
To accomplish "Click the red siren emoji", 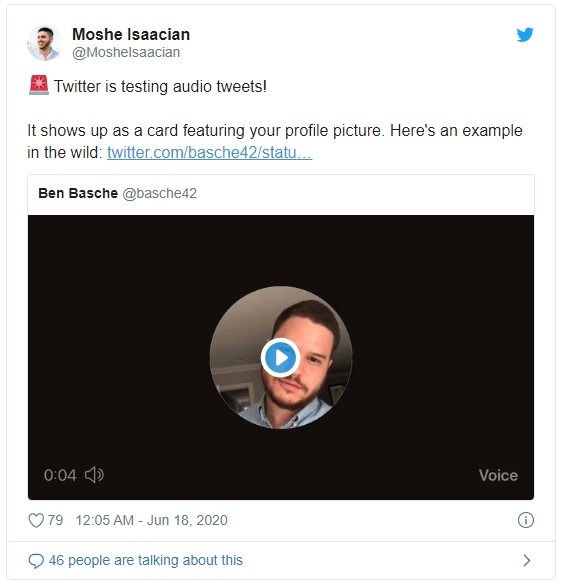I will [x=39, y=85].
